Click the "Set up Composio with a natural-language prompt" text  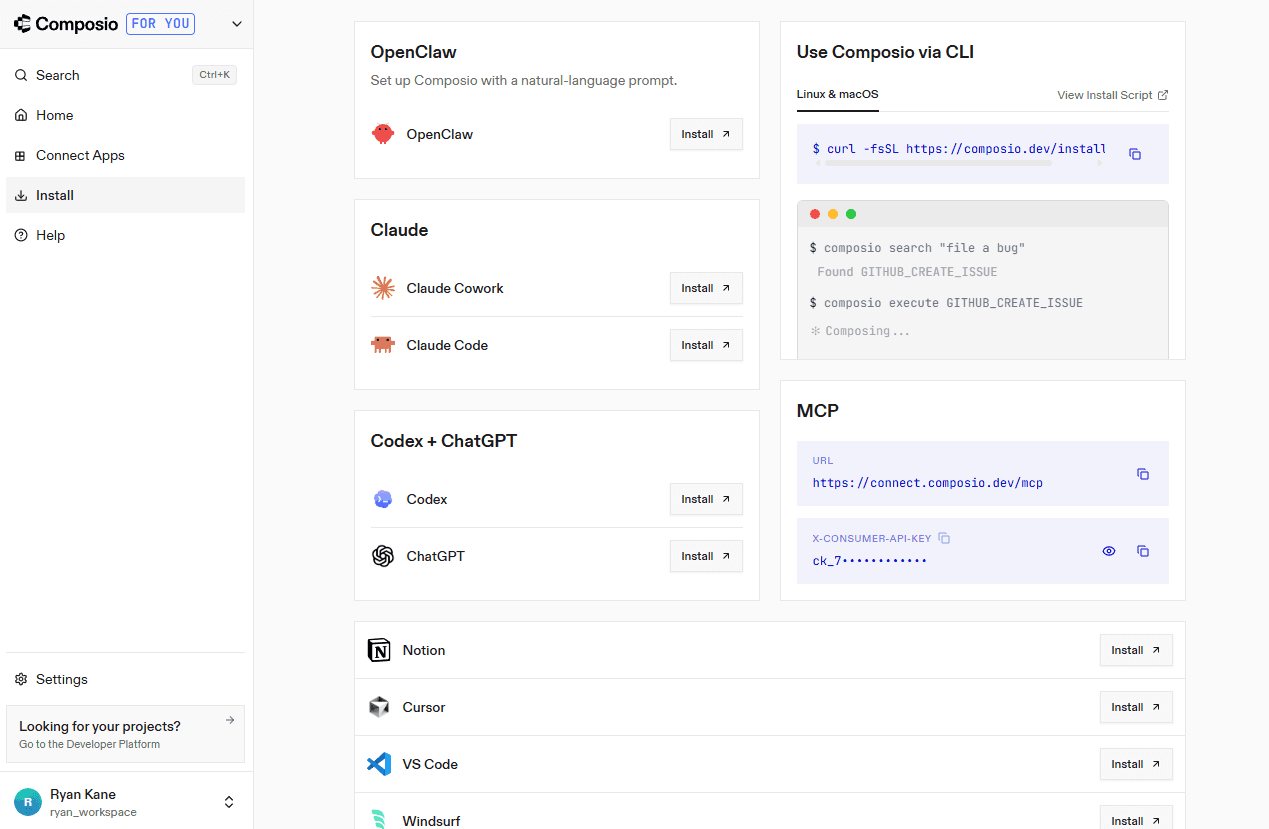[524, 80]
